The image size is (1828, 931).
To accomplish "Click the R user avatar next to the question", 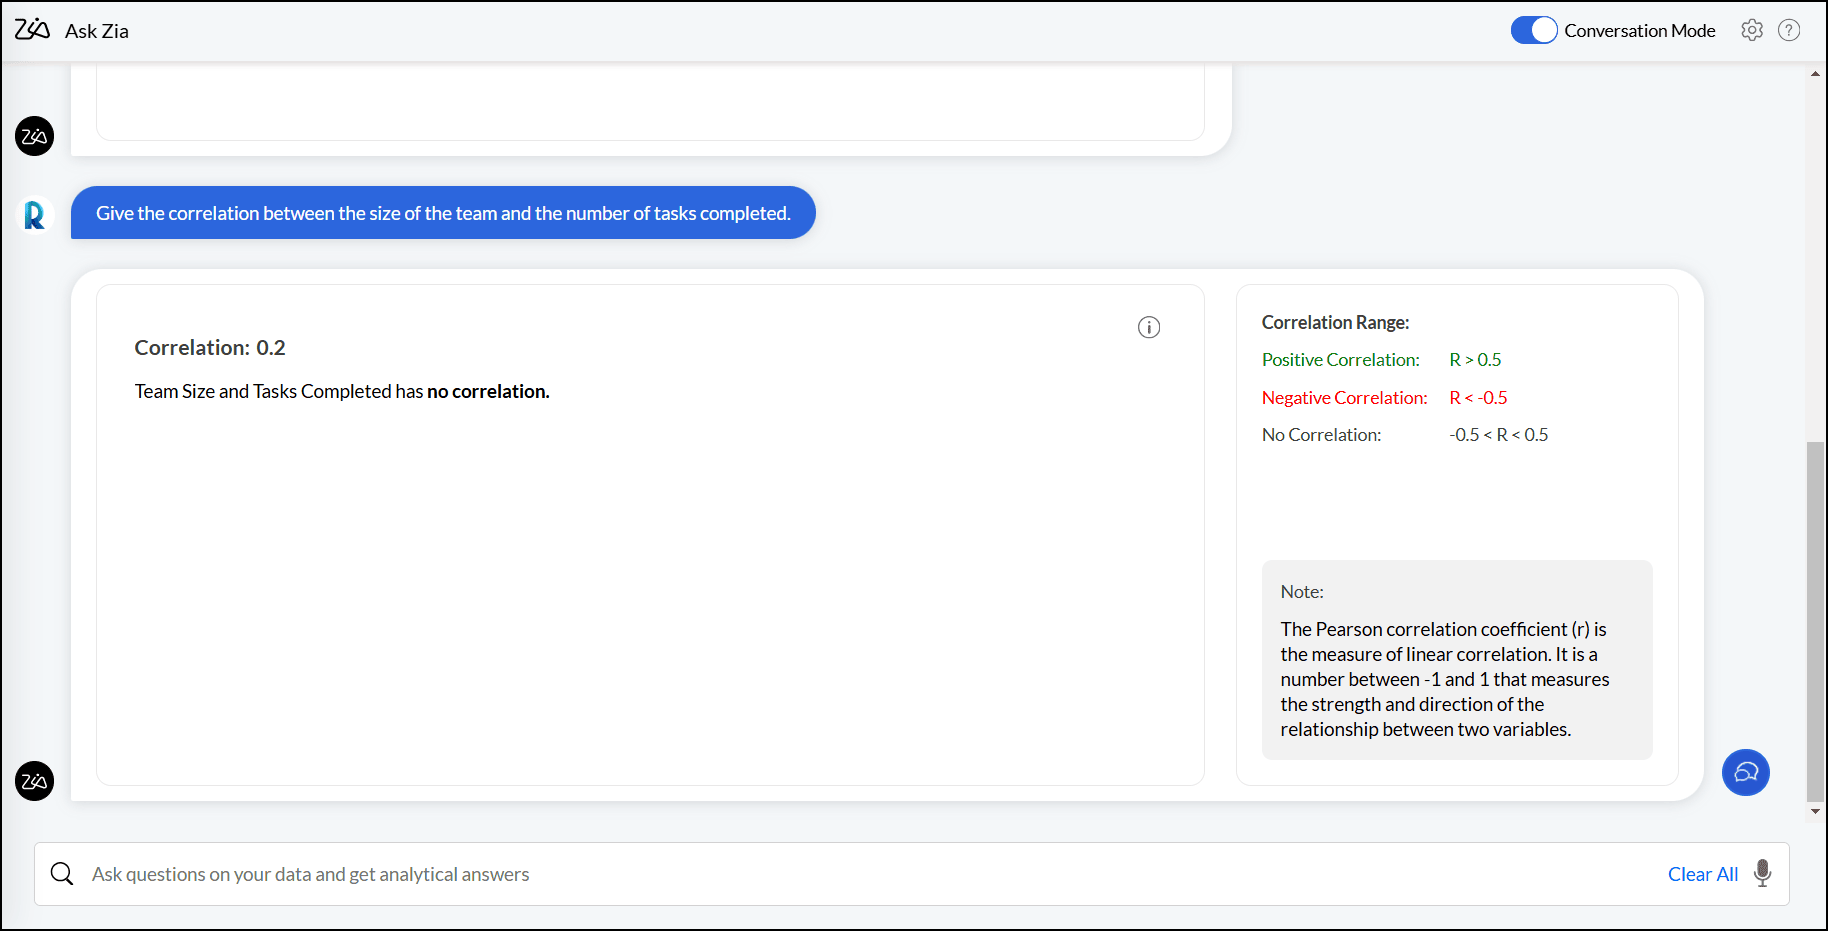I will tap(34, 215).
